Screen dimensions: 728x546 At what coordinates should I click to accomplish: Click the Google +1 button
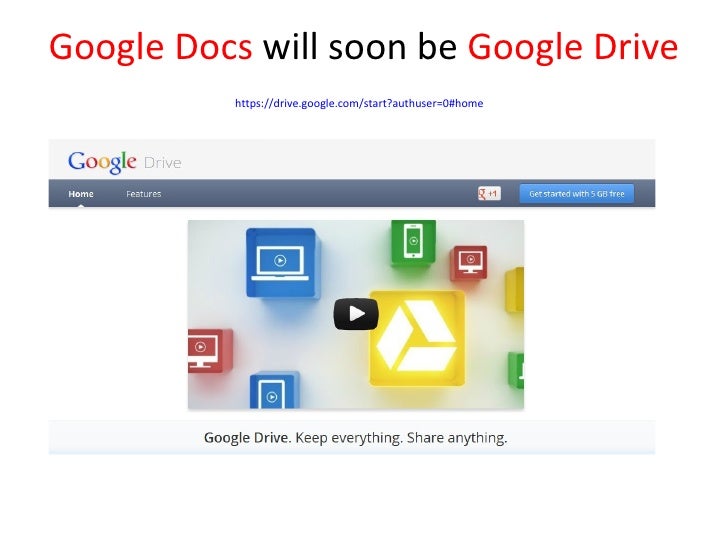[489, 193]
